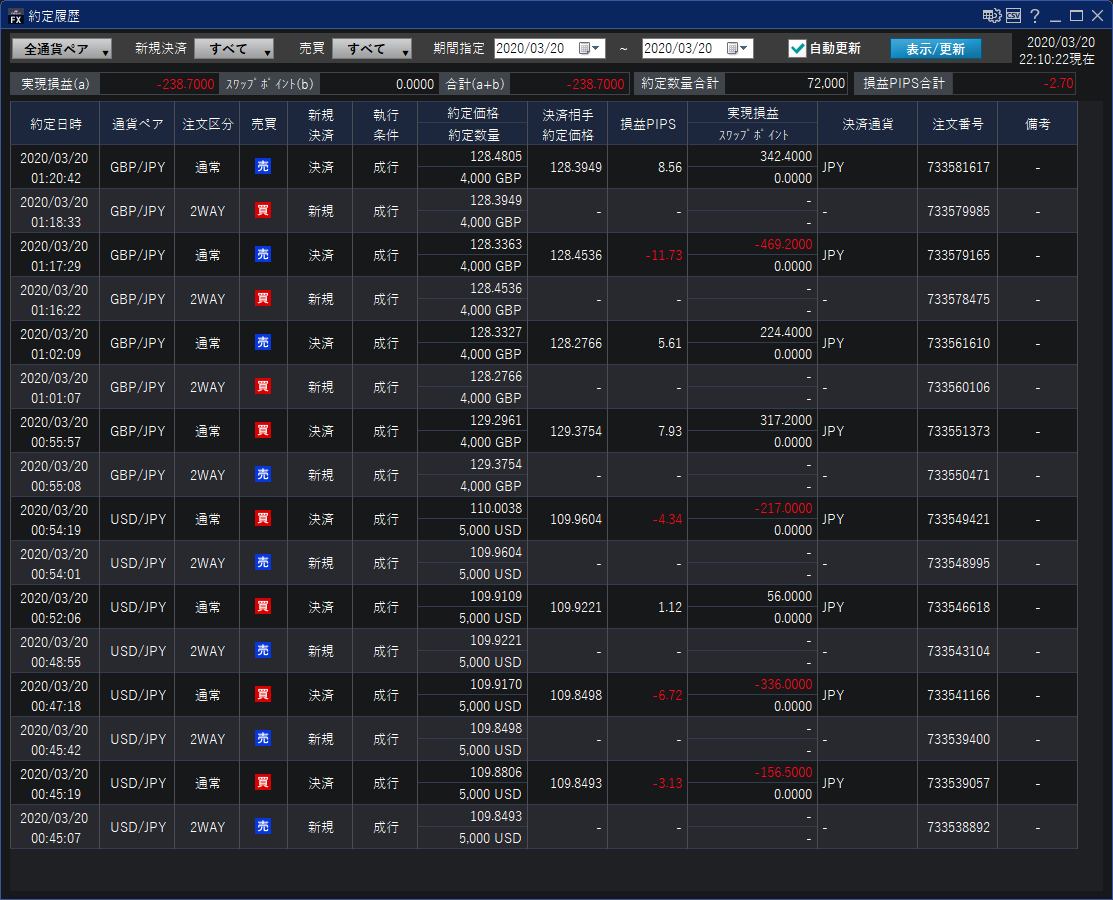Open help with the question mark icon
Viewport: 1113px width, 900px height.
pos(1035,16)
